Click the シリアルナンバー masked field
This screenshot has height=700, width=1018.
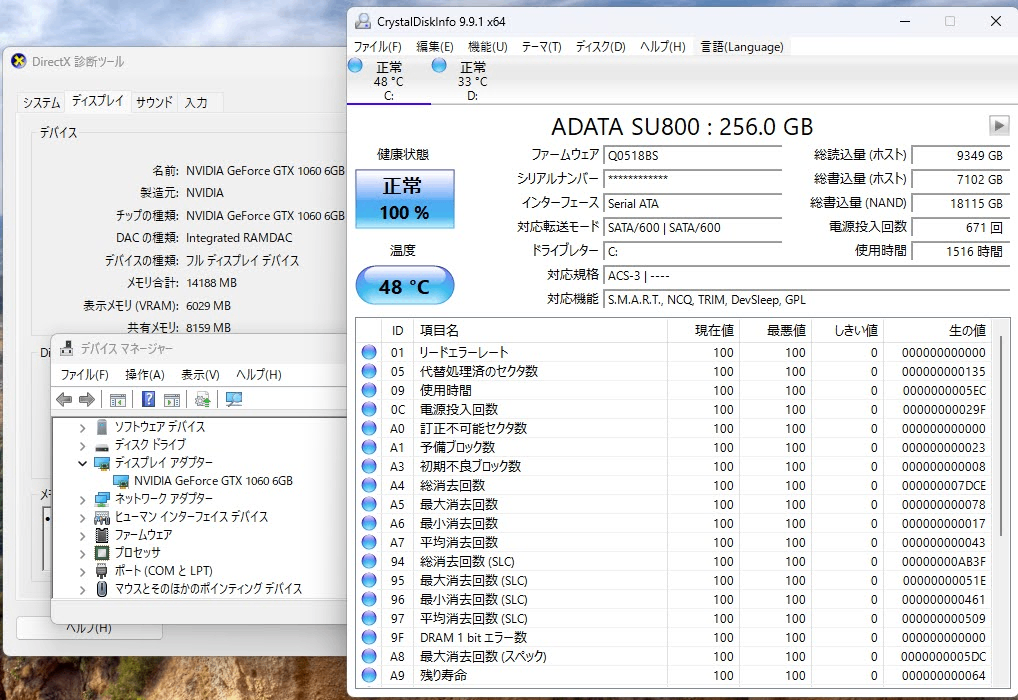[x=692, y=179]
